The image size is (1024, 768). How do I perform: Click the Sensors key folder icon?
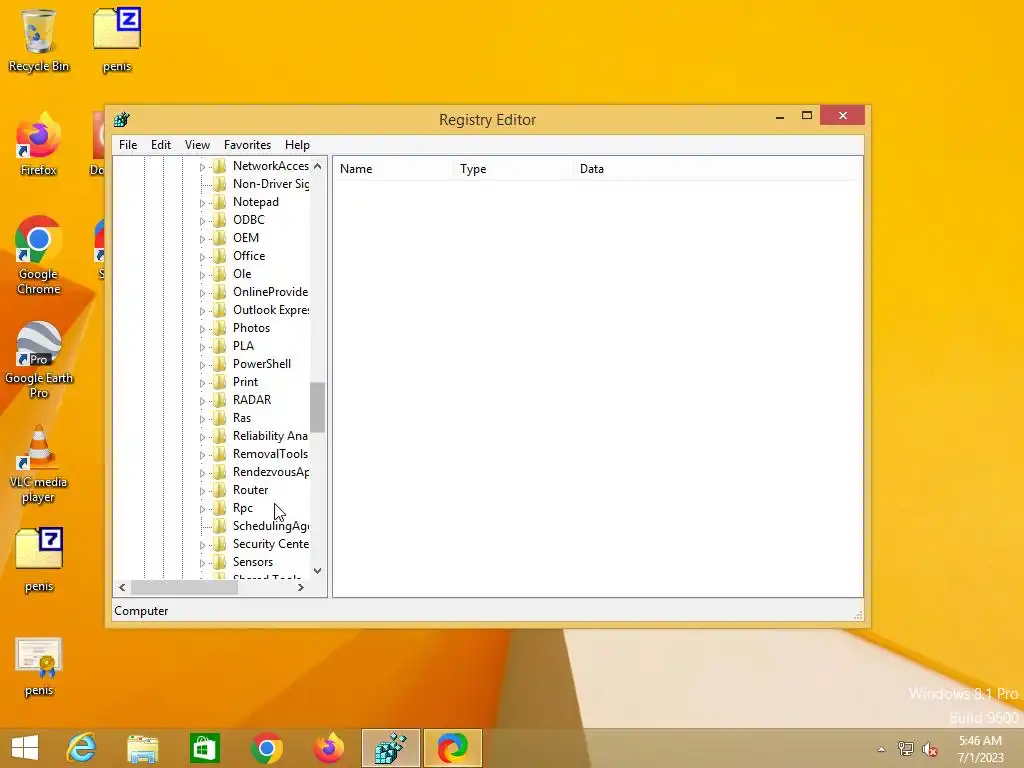[x=220, y=562]
